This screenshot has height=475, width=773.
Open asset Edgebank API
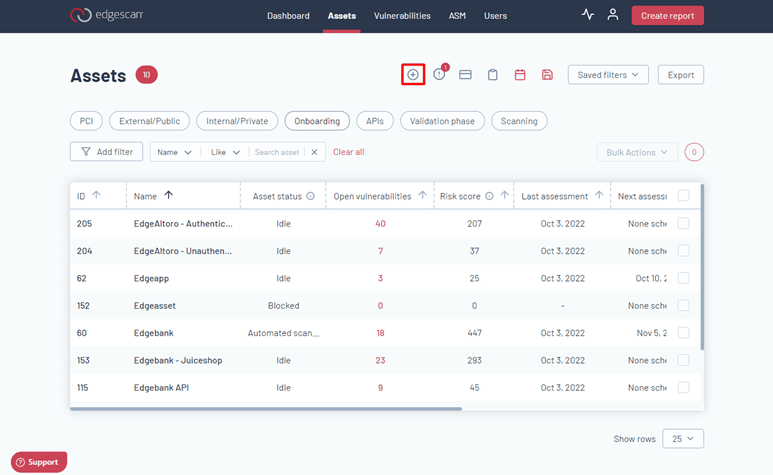[x=161, y=388]
